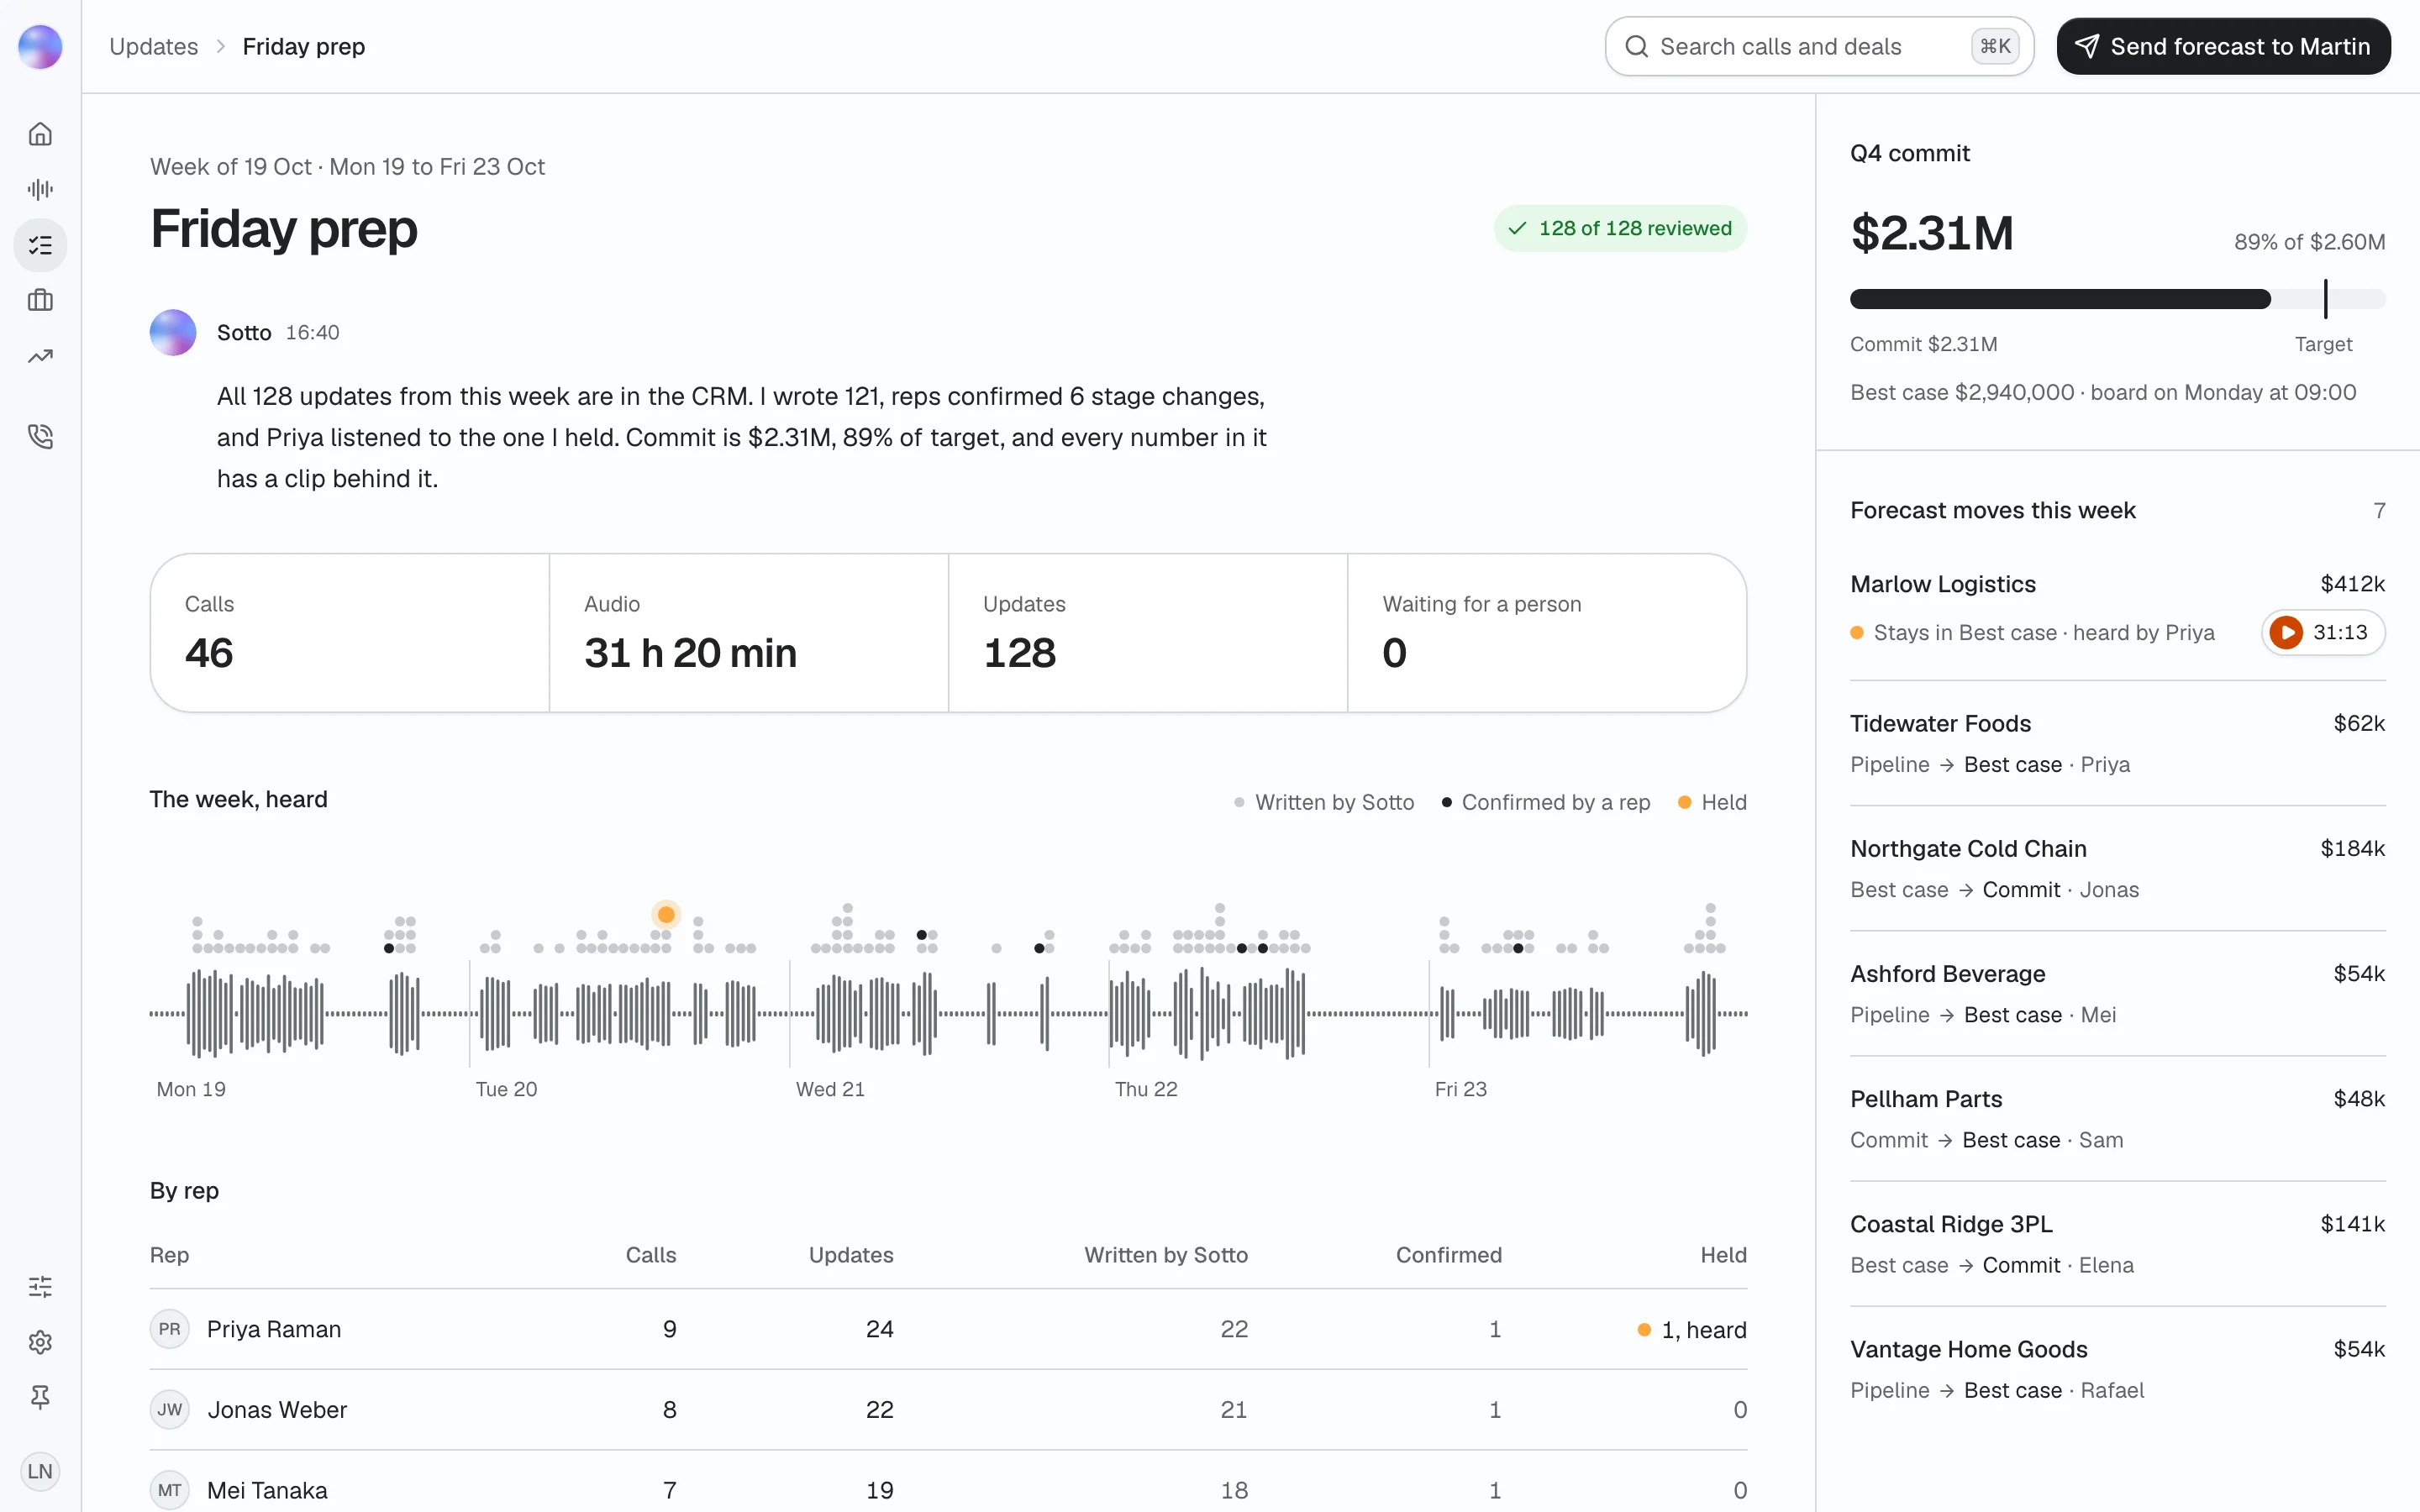Image resolution: width=2420 pixels, height=1512 pixels.
Task: Open the Priya Raman rep row
Action: (x=948, y=1329)
